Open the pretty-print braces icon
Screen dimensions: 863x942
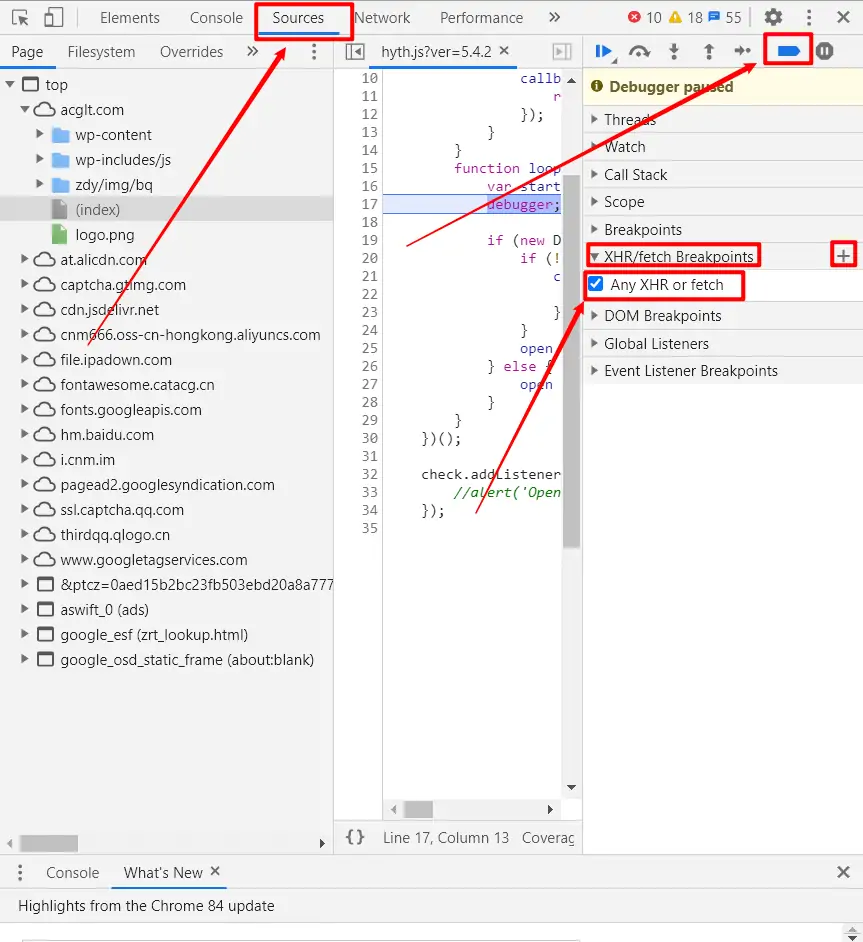coord(356,838)
